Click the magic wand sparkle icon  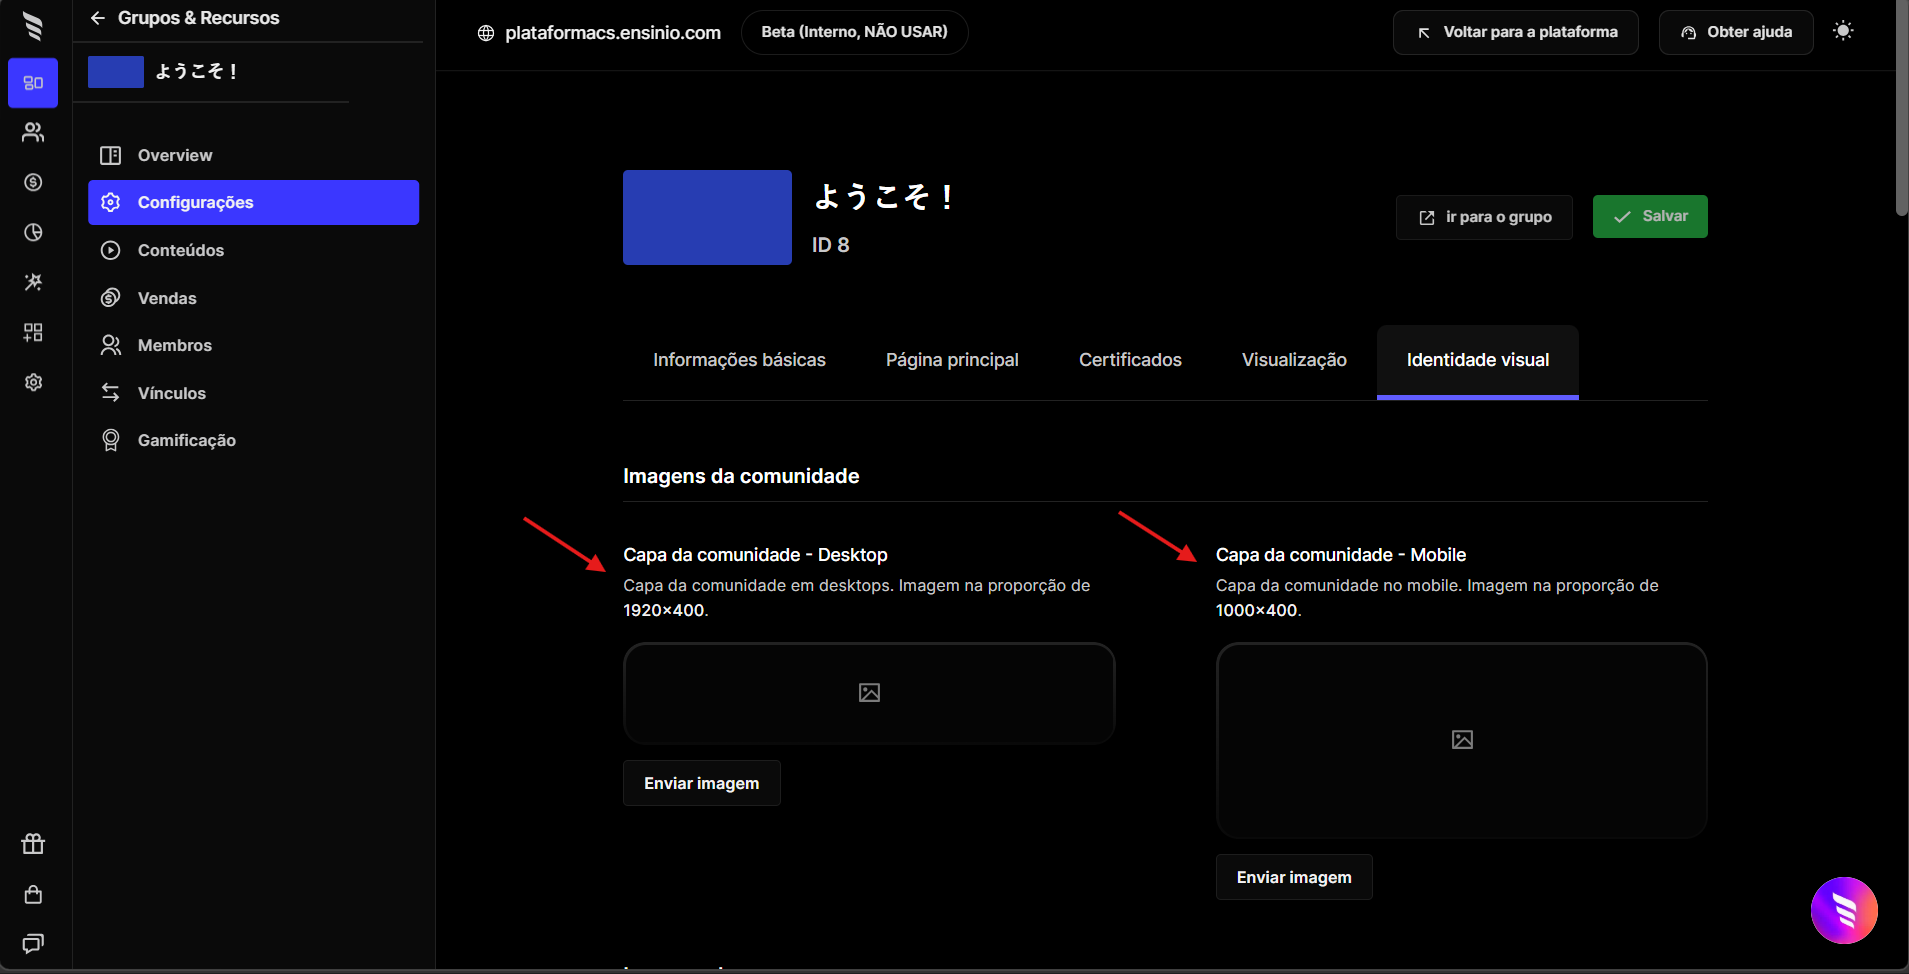pyautogui.click(x=33, y=282)
